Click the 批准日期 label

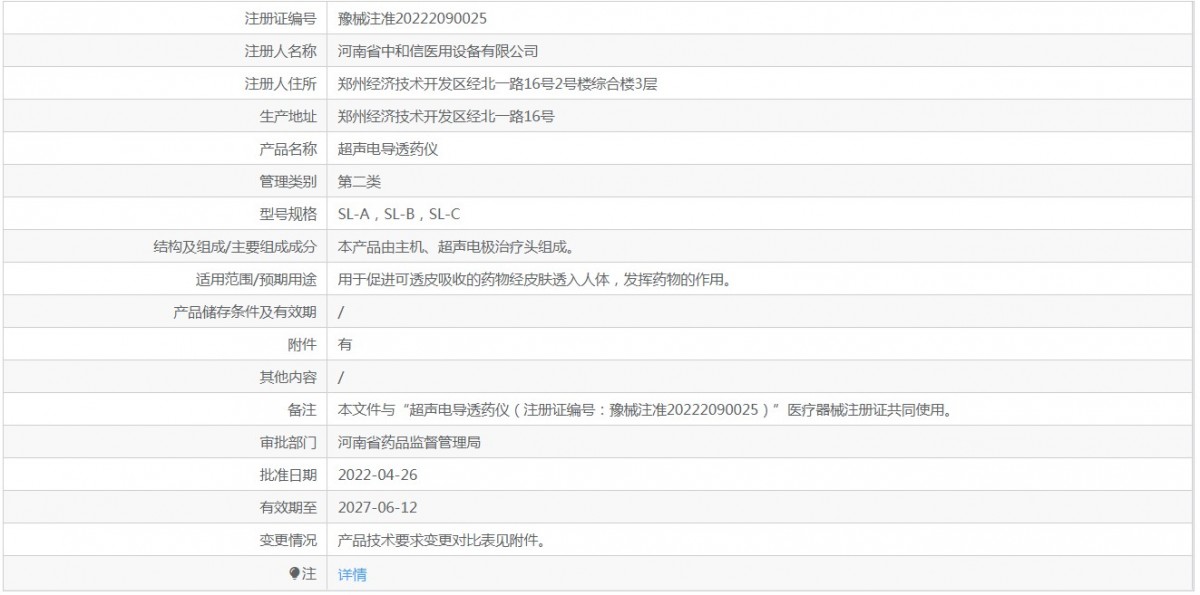[x=287, y=475]
